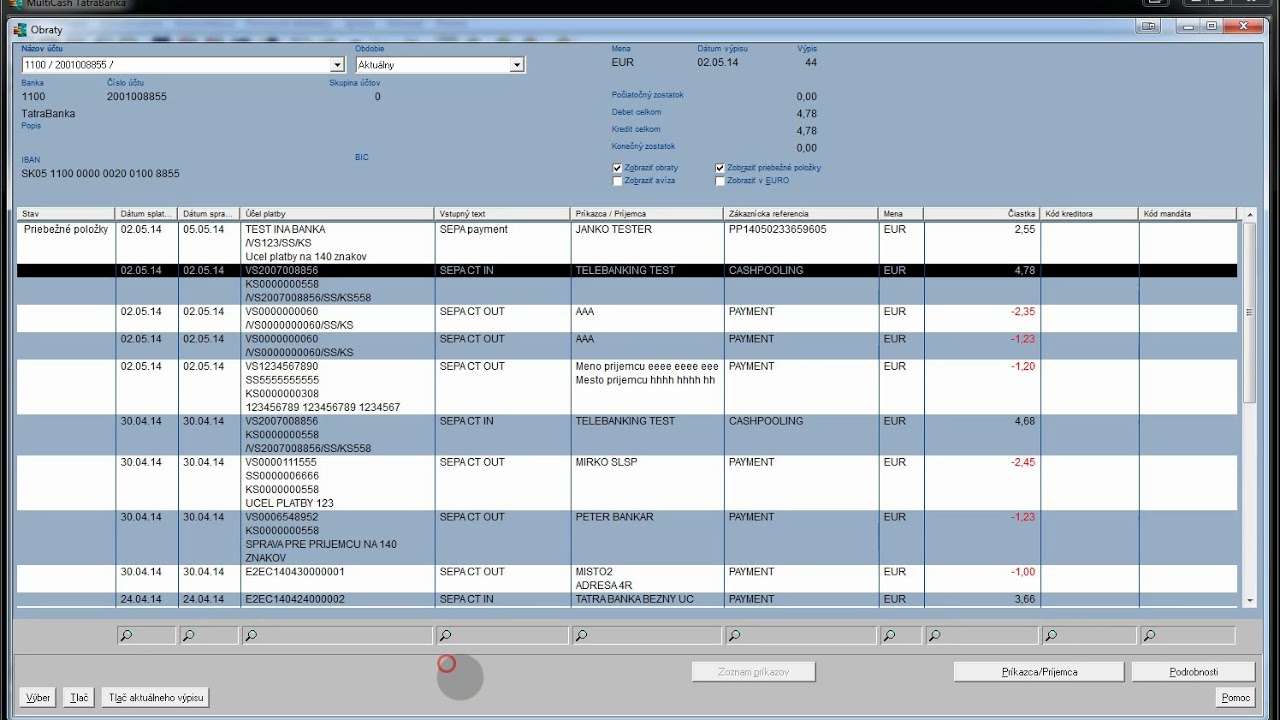Toggle the Zobraziť v EURO checkbox
This screenshot has height=720, width=1280.
coord(720,181)
